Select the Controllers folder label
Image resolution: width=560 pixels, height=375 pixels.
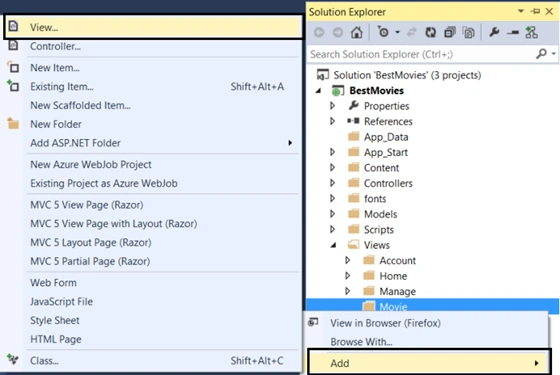pos(388,183)
